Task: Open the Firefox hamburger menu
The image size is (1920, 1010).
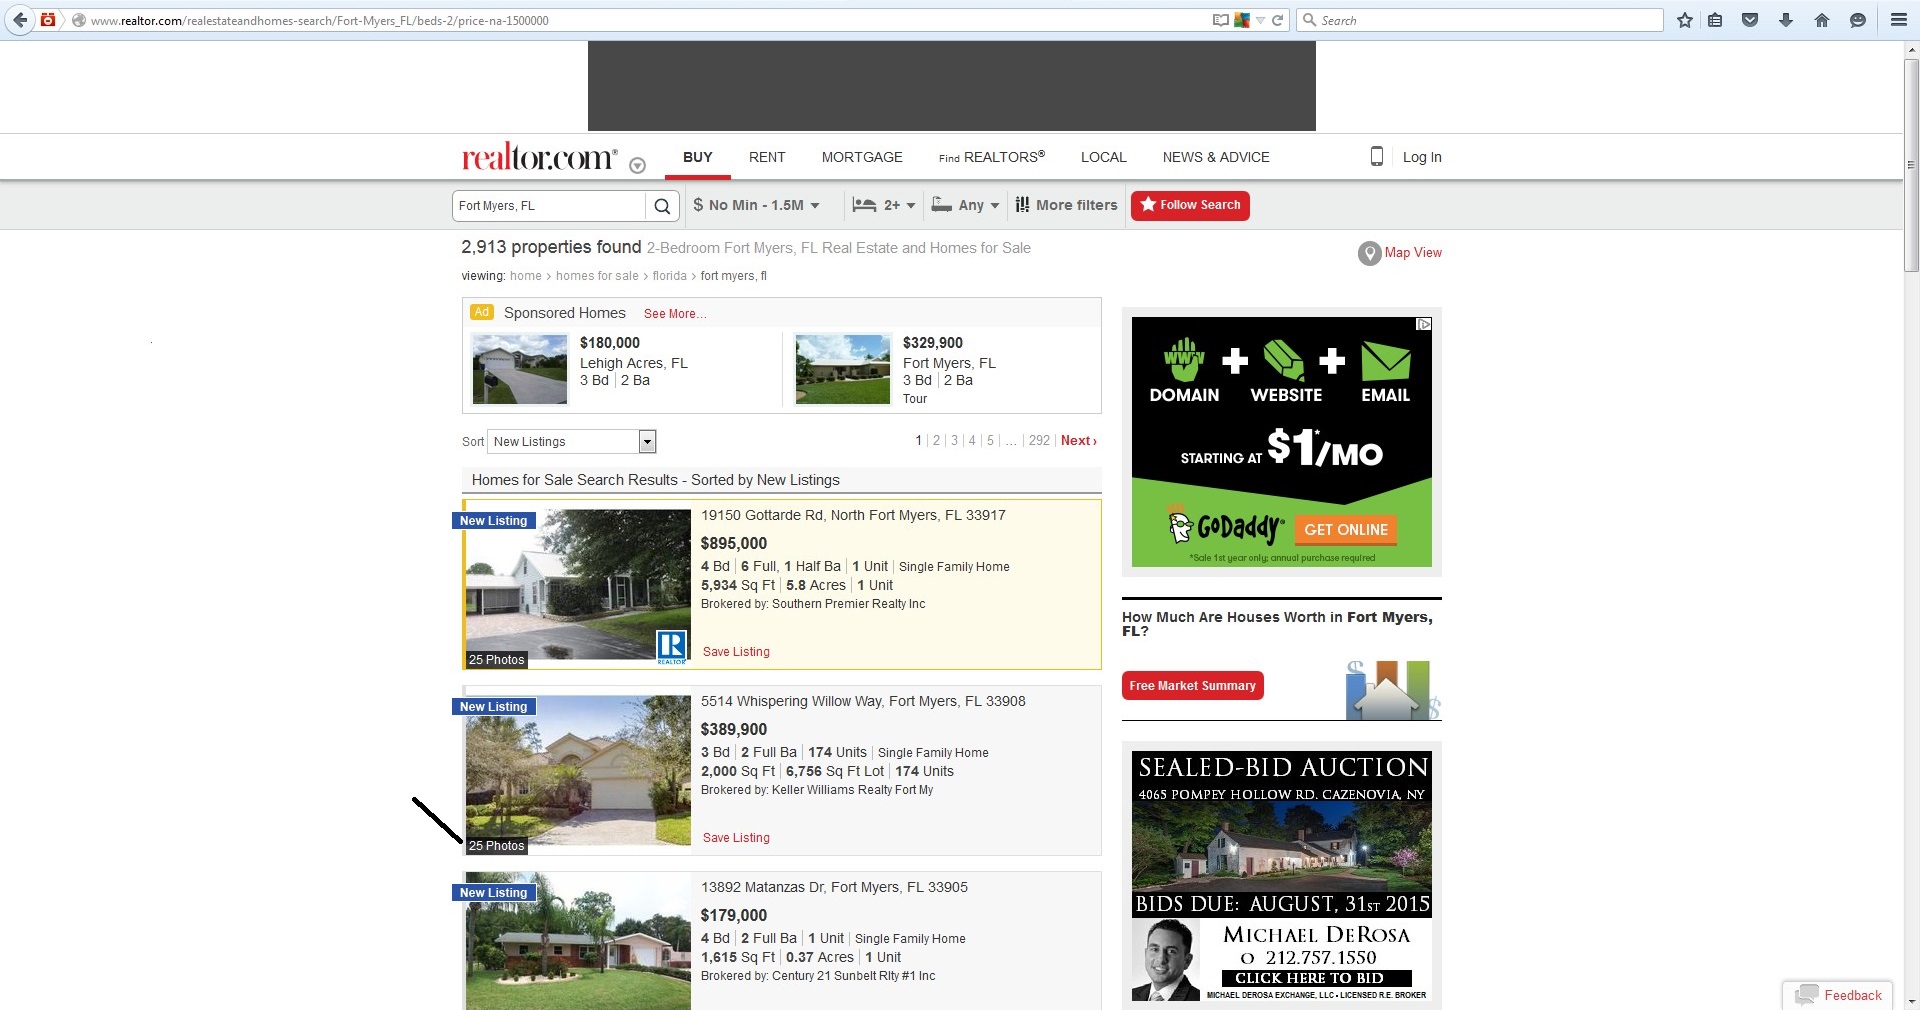Action: pos(1898,20)
